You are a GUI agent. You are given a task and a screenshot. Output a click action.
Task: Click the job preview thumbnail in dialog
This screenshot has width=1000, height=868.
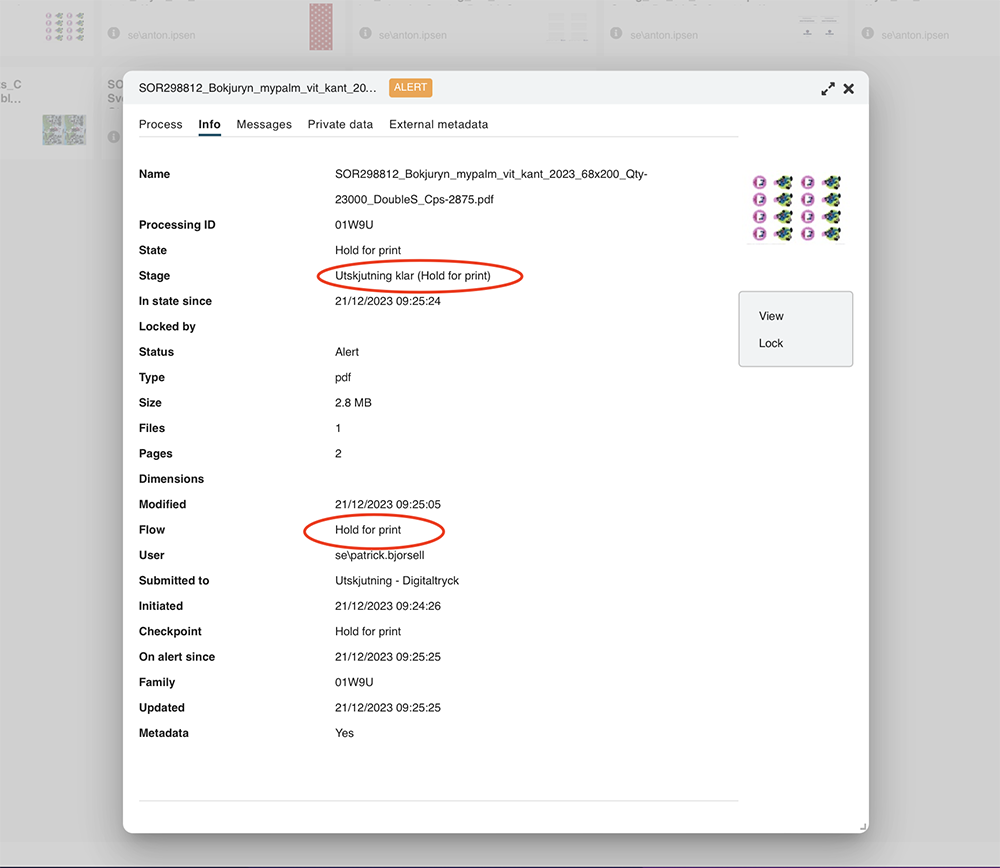796,208
